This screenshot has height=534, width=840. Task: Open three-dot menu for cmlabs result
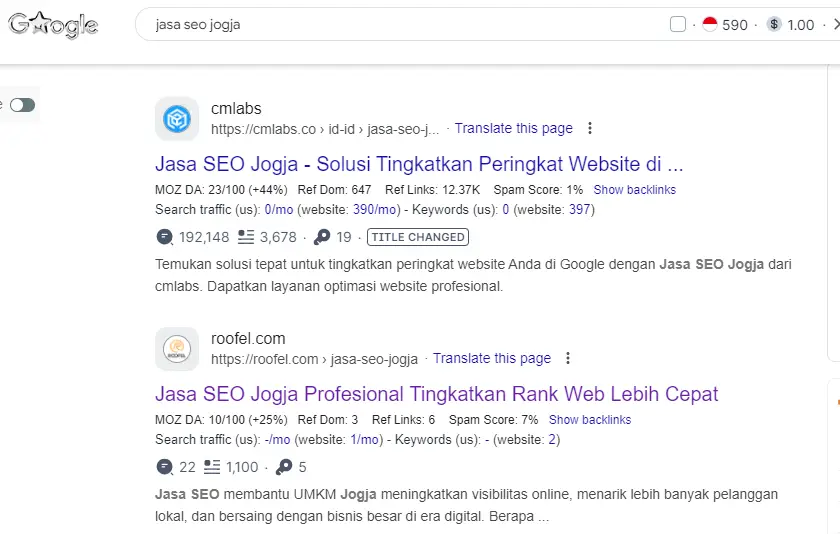tap(590, 128)
